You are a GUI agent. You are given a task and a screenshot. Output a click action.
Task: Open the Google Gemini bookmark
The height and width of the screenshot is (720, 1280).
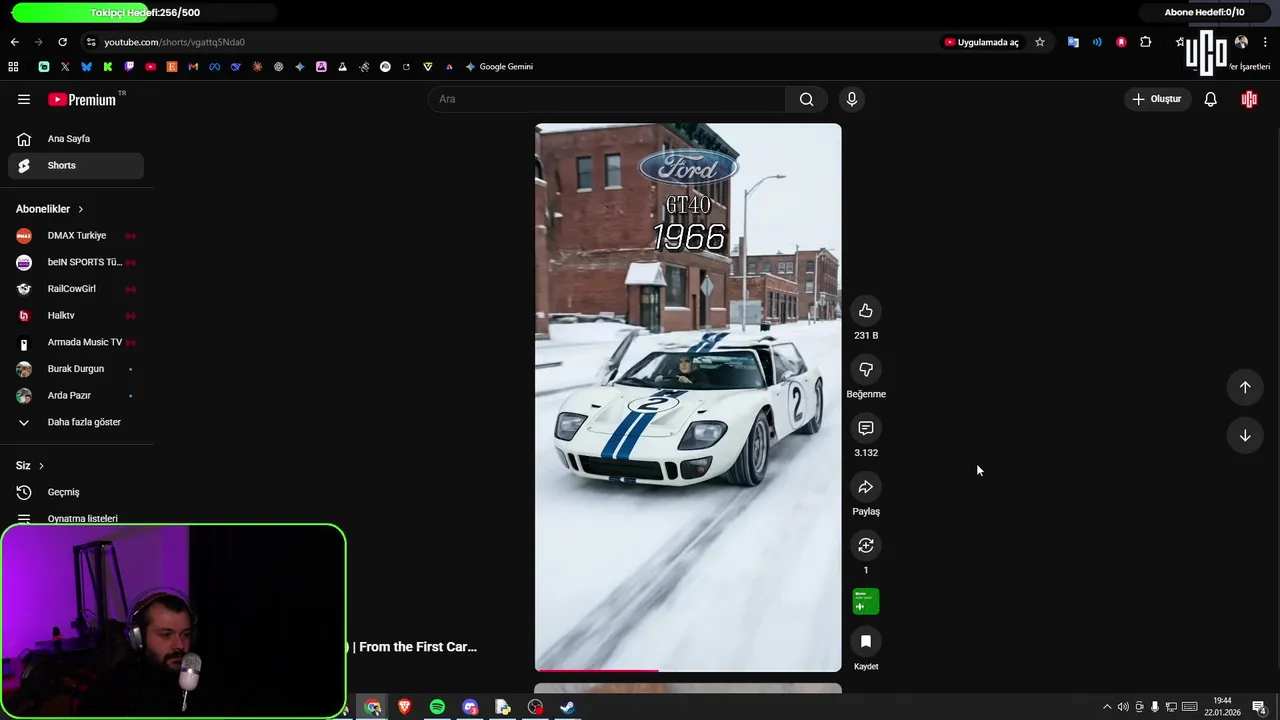point(499,67)
